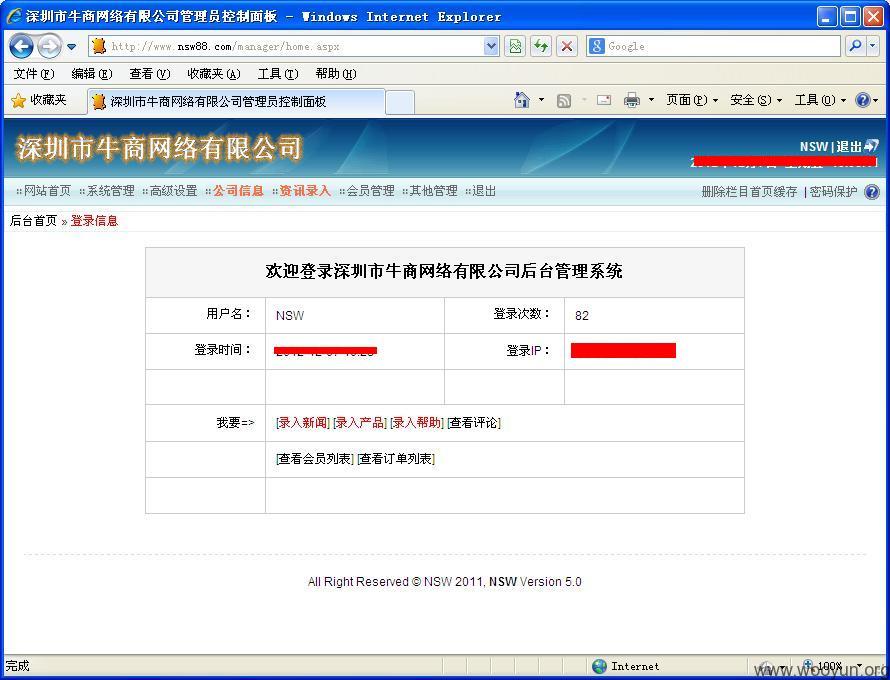Click the IE logo in title bar

click(x=14, y=16)
